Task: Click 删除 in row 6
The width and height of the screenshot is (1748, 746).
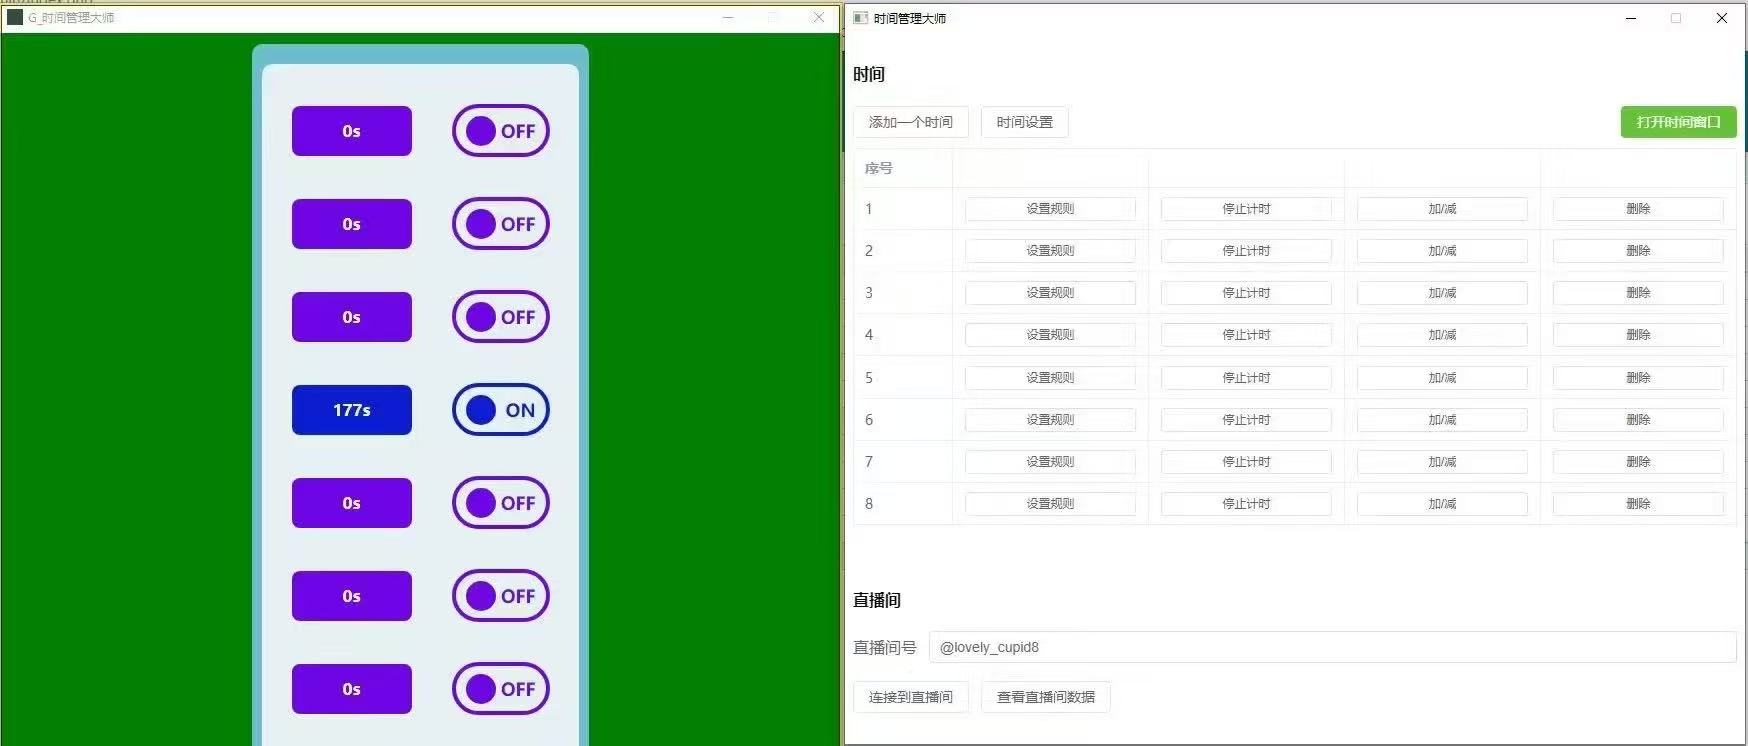Action: coord(1638,420)
